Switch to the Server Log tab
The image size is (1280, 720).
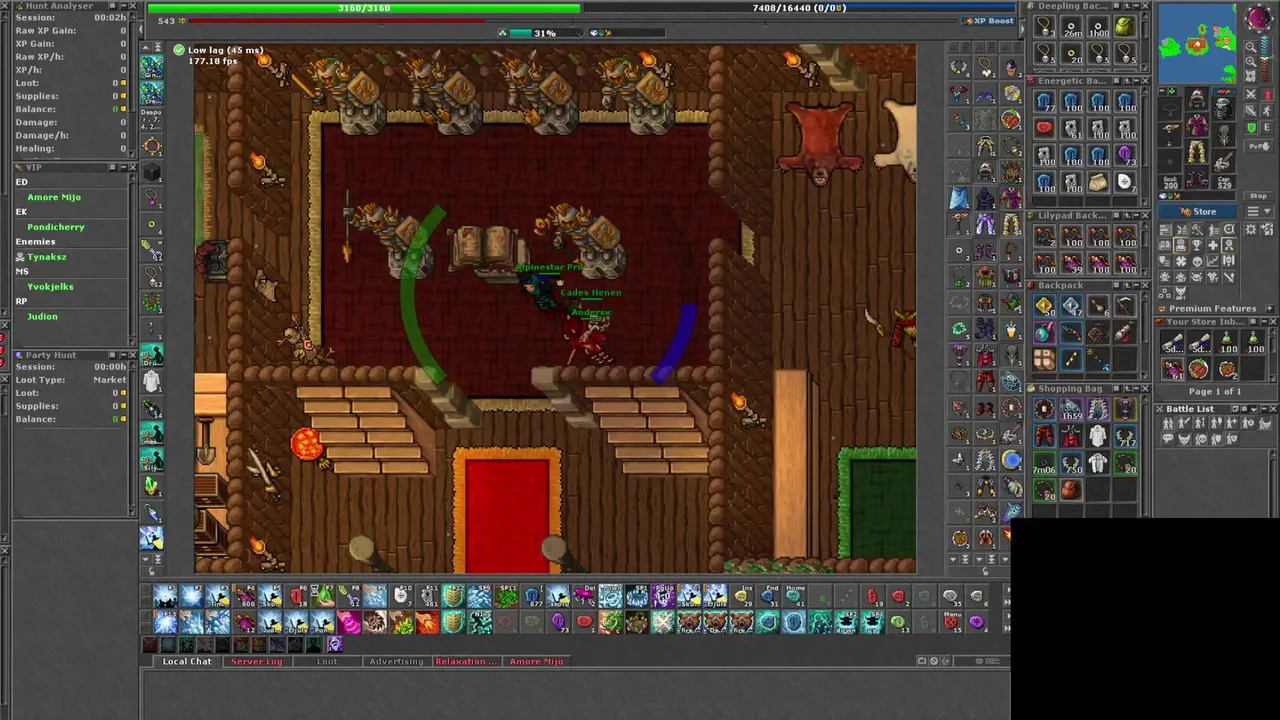256,661
